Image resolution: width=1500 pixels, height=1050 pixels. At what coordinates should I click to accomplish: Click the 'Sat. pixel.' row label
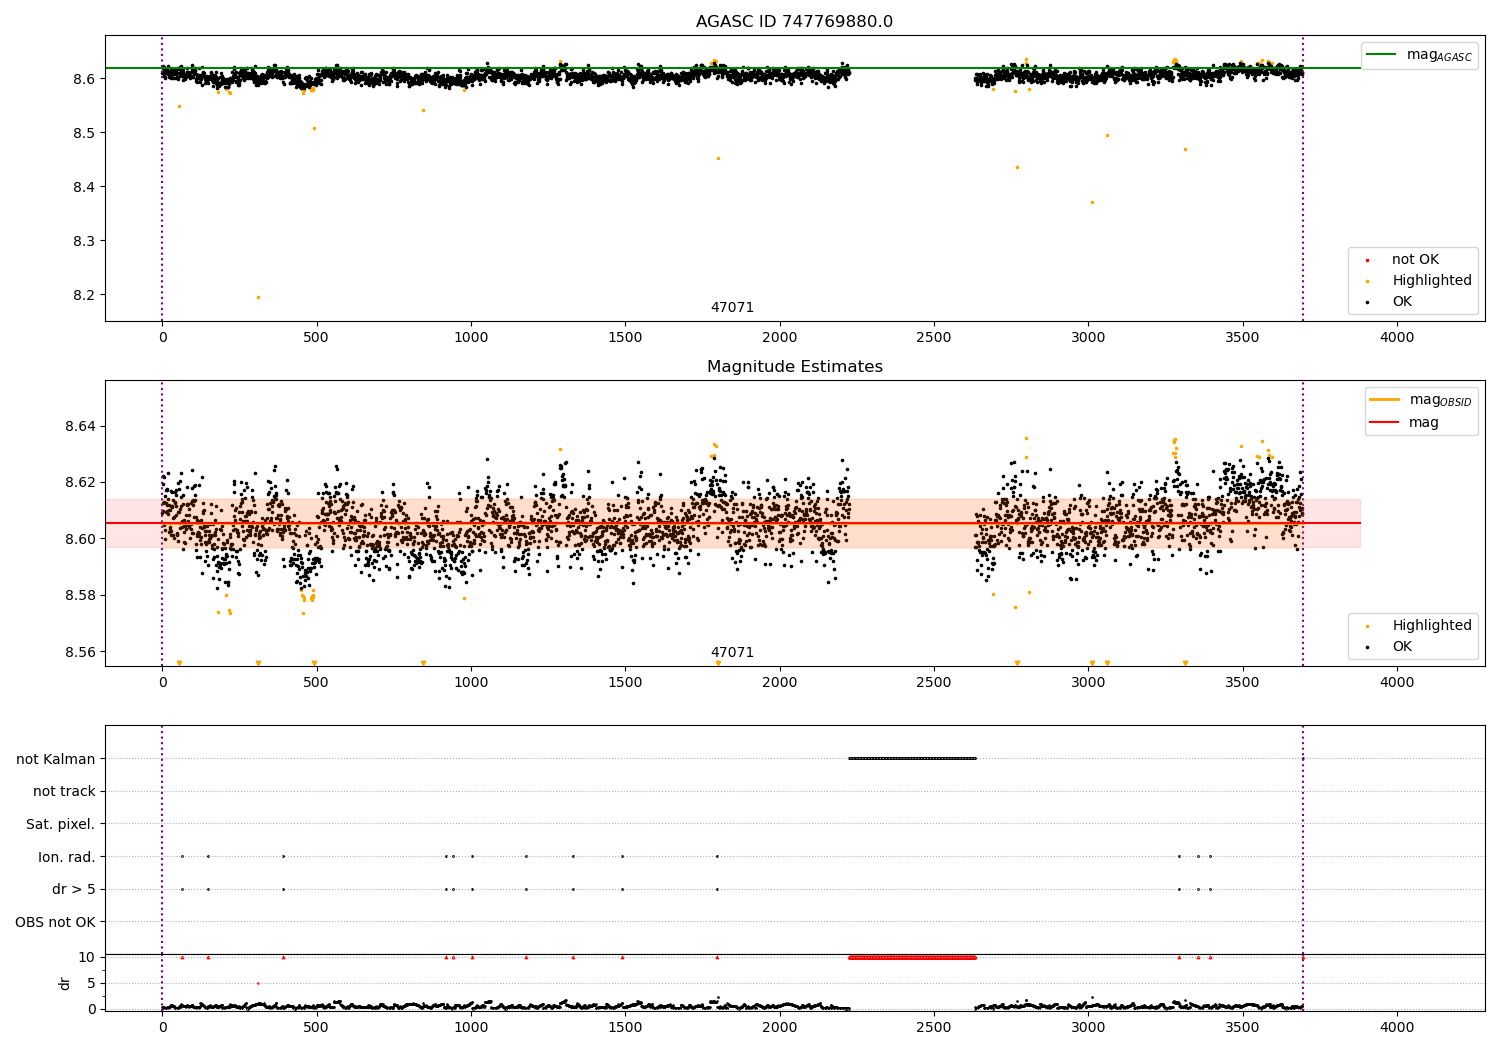[61, 825]
